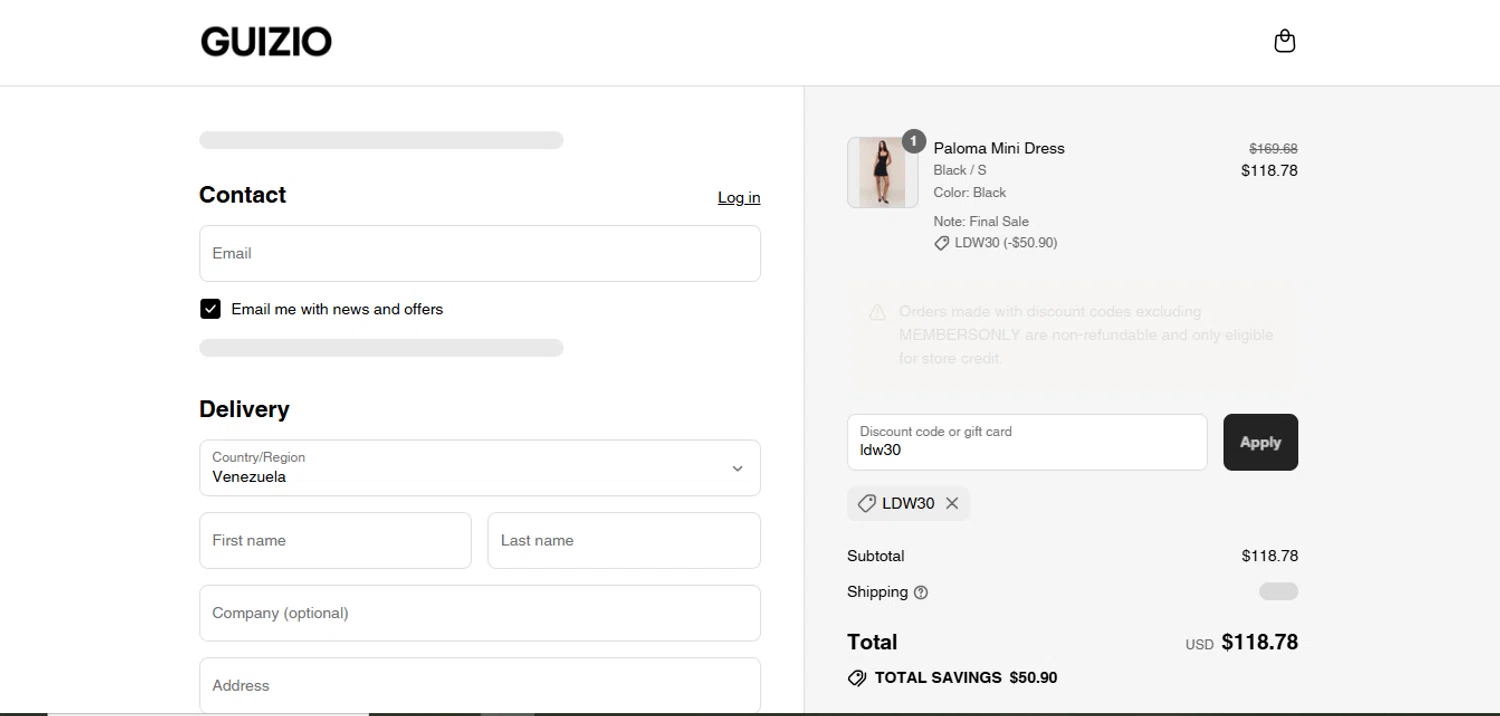
Task: Click the quantity badge on dress thumbnail
Action: coord(913,141)
